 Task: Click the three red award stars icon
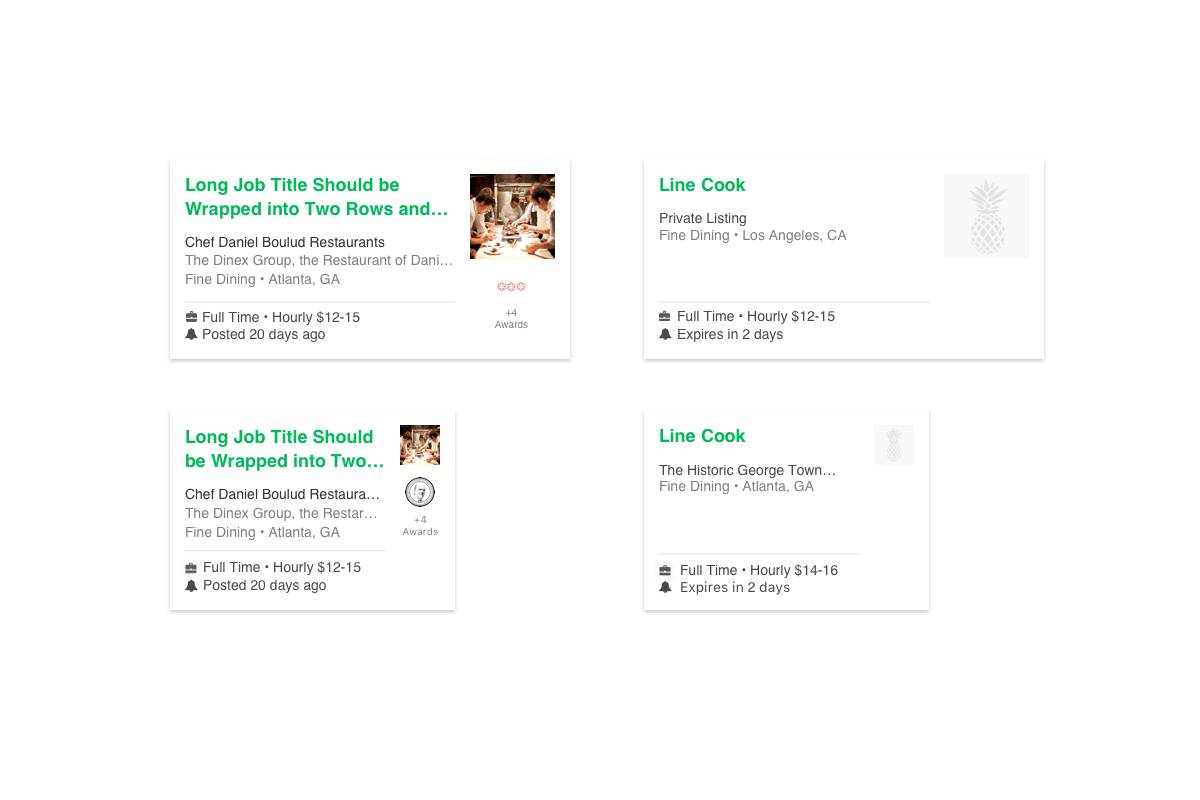point(511,287)
